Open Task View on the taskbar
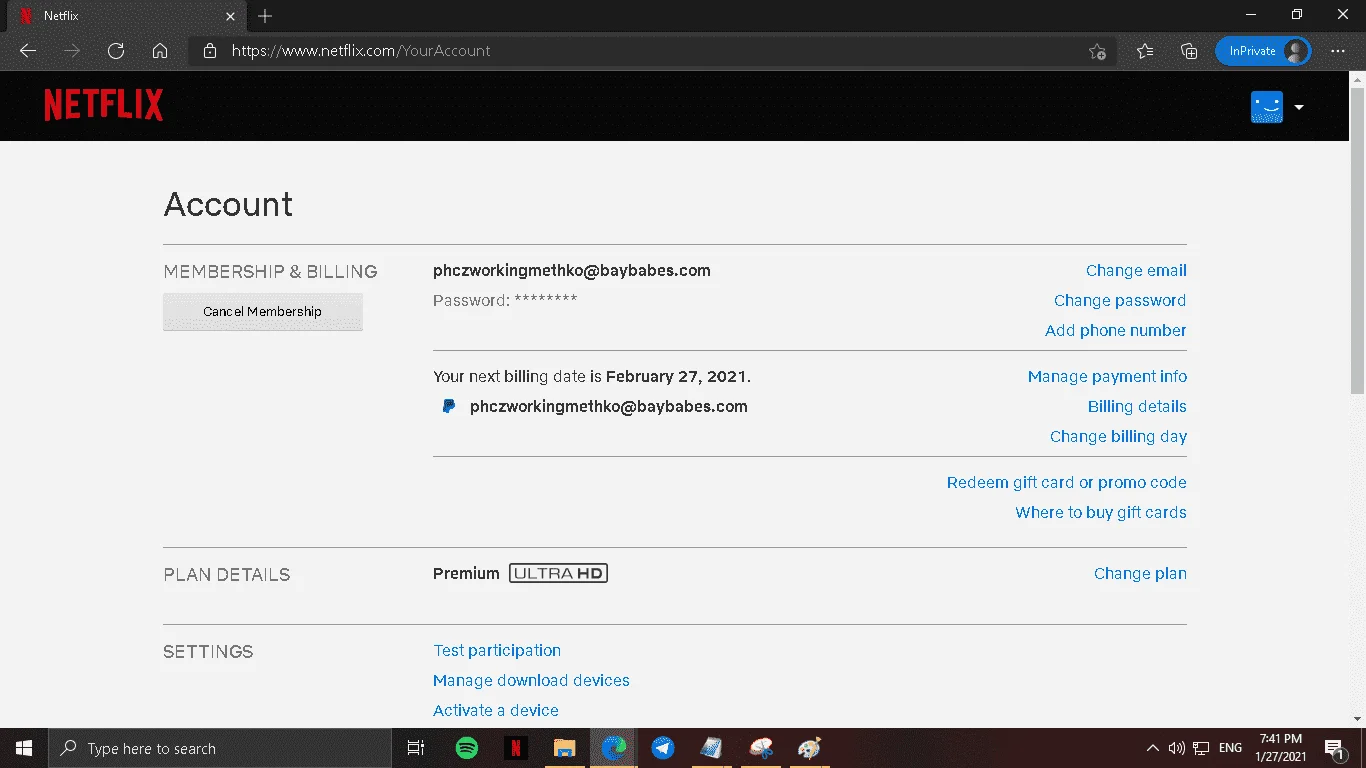Image resolution: width=1366 pixels, height=768 pixels. pyautogui.click(x=416, y=748)
